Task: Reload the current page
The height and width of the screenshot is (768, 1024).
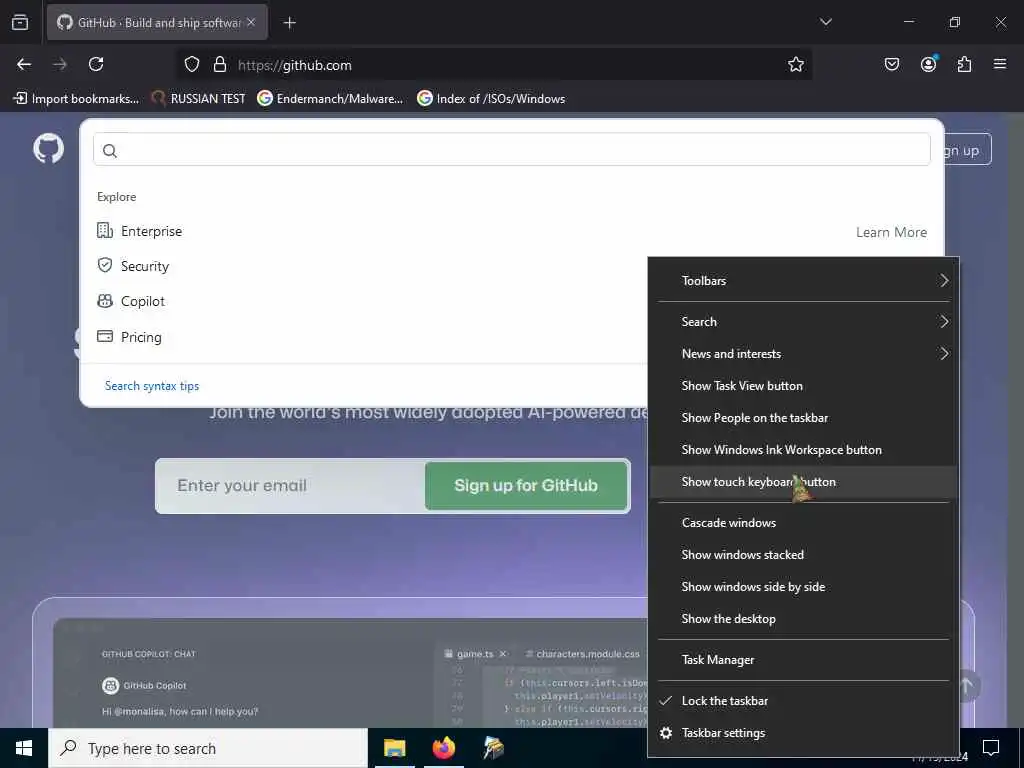Action: 96,64
